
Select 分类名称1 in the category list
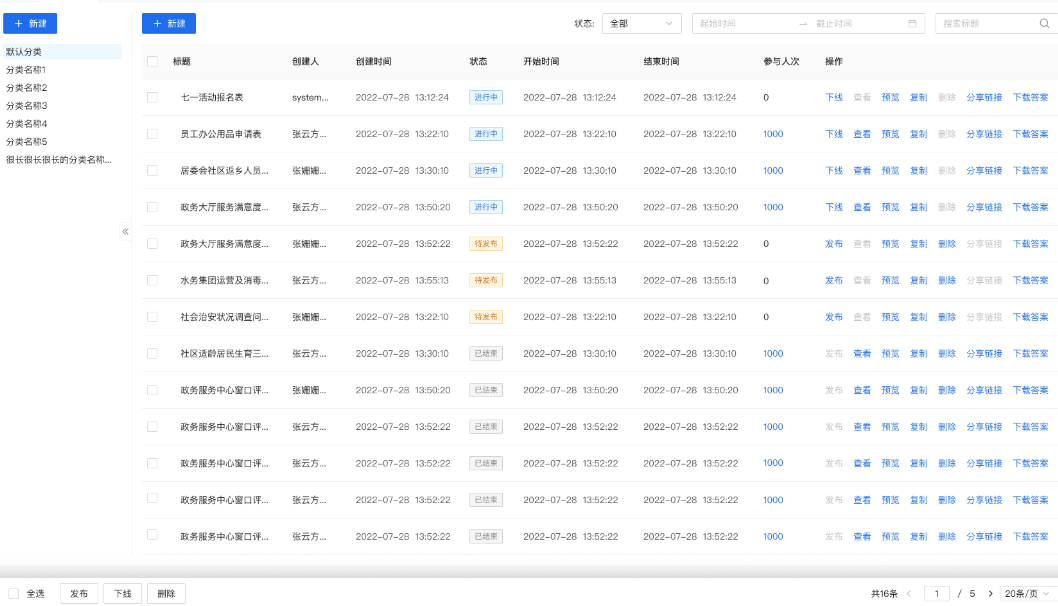point(26,70)
